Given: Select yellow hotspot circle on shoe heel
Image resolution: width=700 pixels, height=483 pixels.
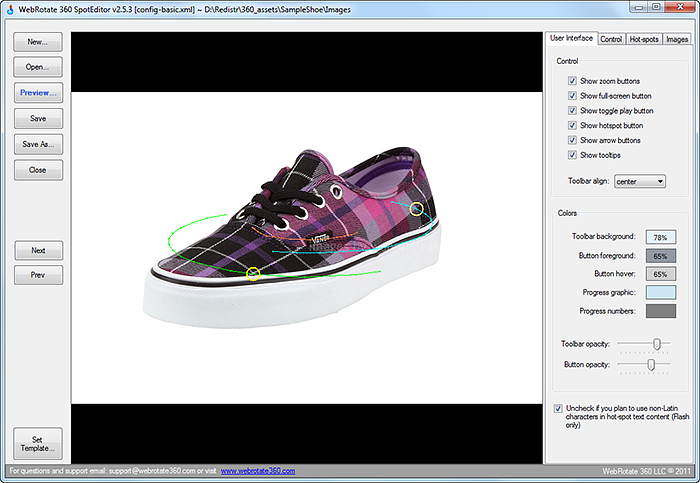Looking at the screenshot, I should click(x=416, y=208).
